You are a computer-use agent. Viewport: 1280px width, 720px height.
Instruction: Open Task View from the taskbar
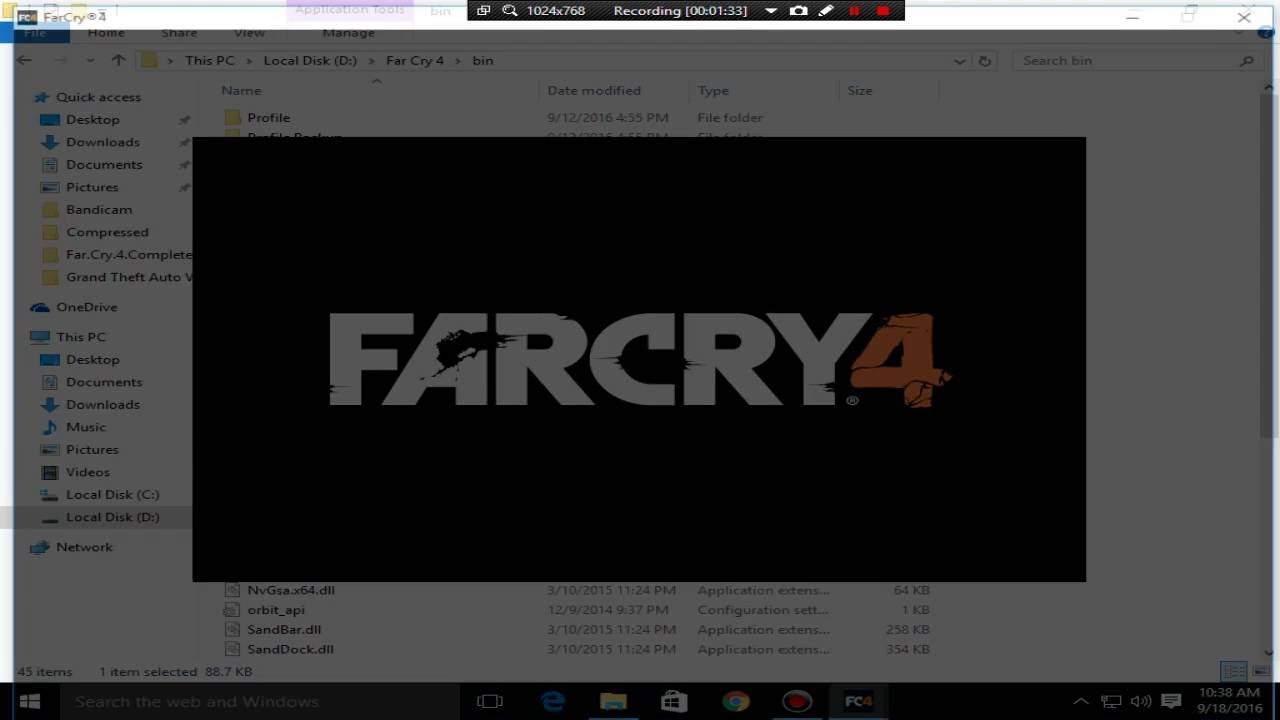point(490,701)
